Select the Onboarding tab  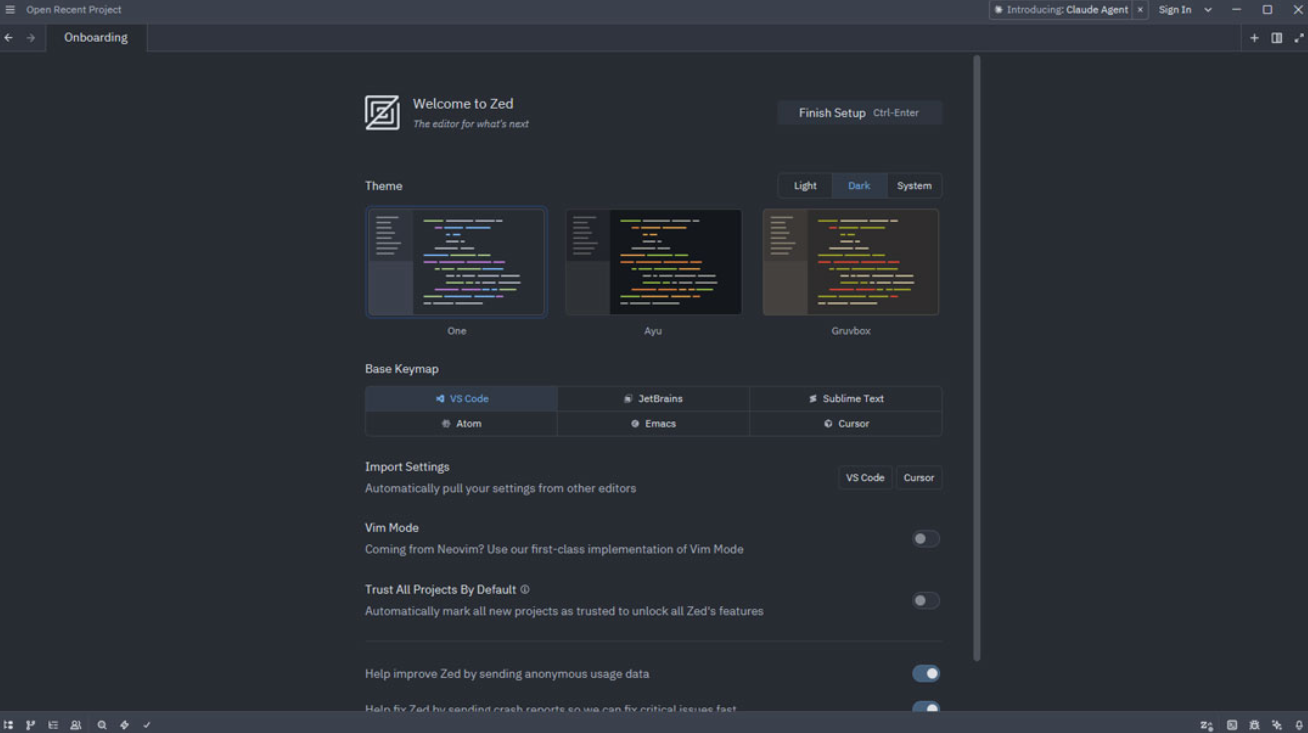click(x=96, y=38)
